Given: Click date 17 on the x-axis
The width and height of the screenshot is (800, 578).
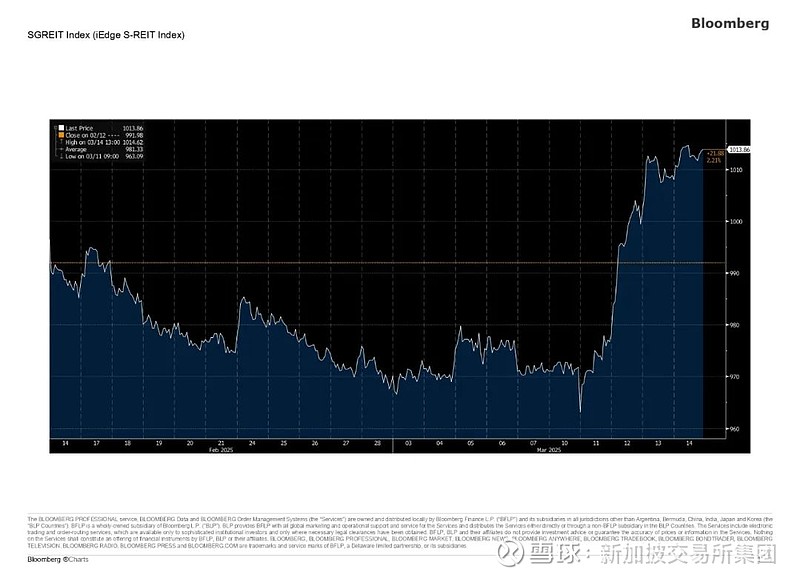Looking at the screenshot, I should (96, 443).
